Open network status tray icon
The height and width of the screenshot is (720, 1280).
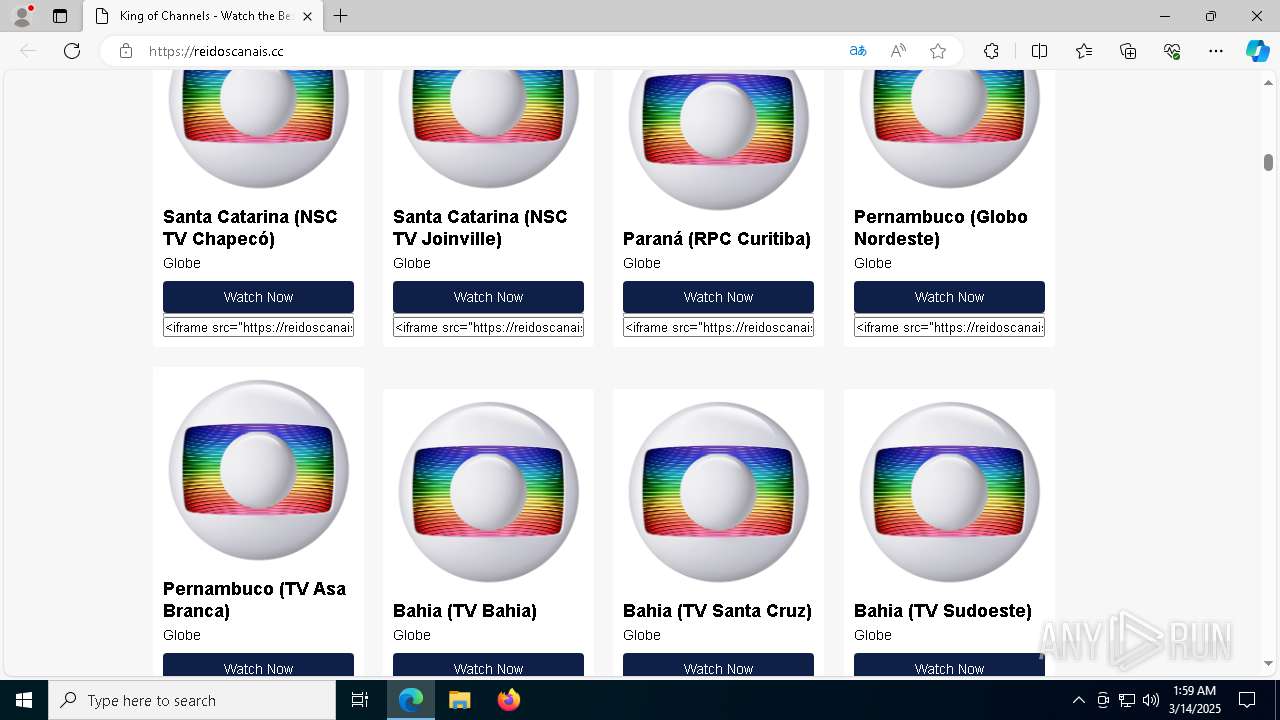coord(1127,700)
